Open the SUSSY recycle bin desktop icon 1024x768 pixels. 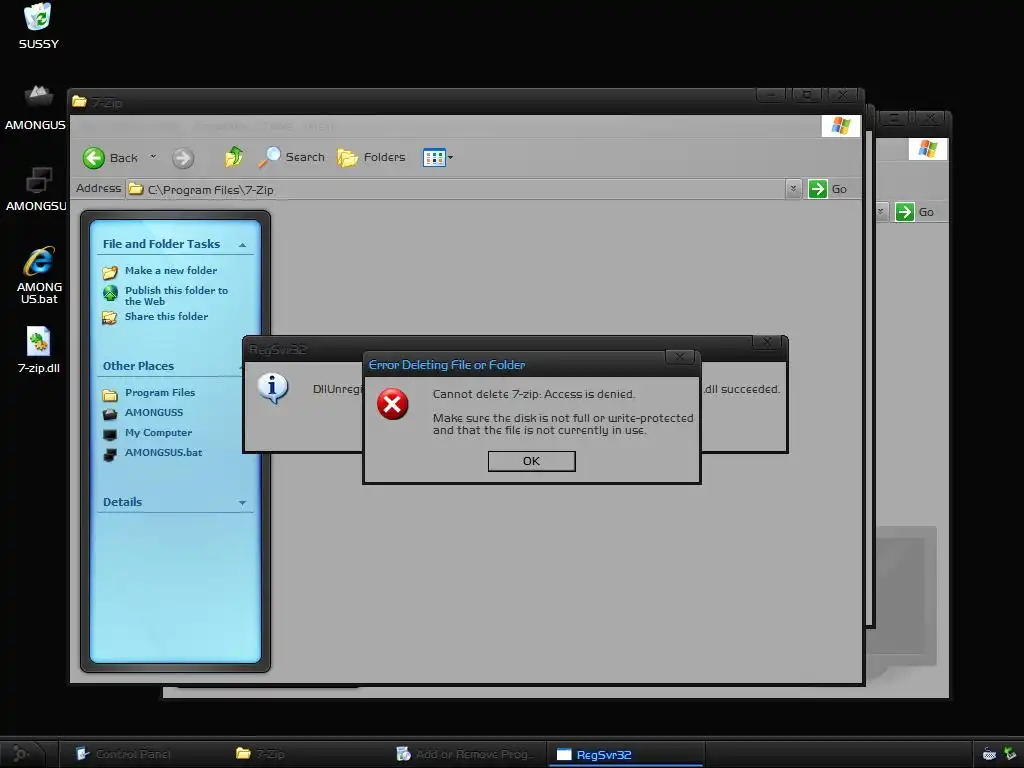(x=38, y=26)
